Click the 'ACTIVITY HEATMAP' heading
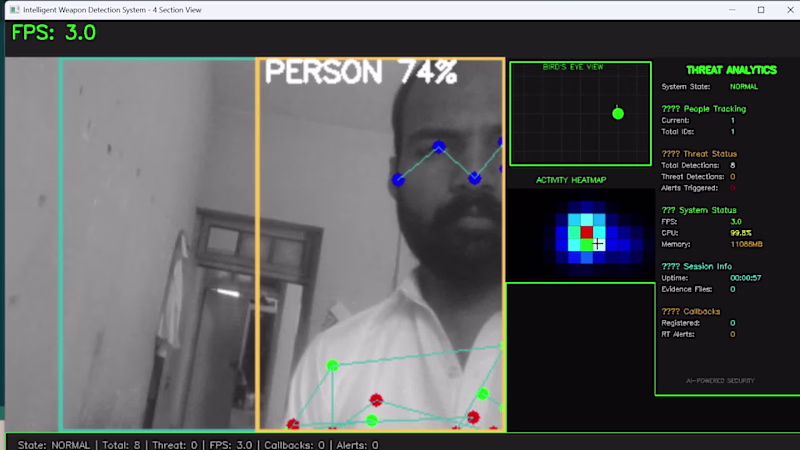The height and width of the screenshot is (450, 800). click(571, 180)
